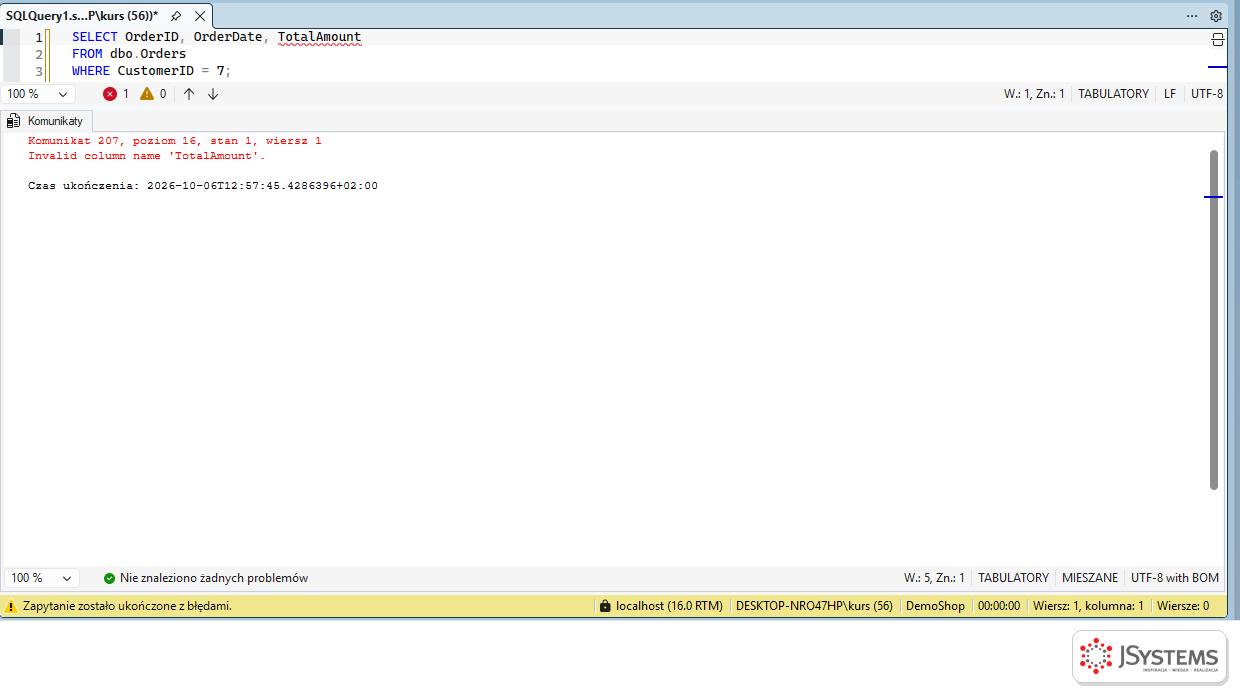Click 'Zapytanie zostało ukończone z błędami.' status

tap(128, 606)
